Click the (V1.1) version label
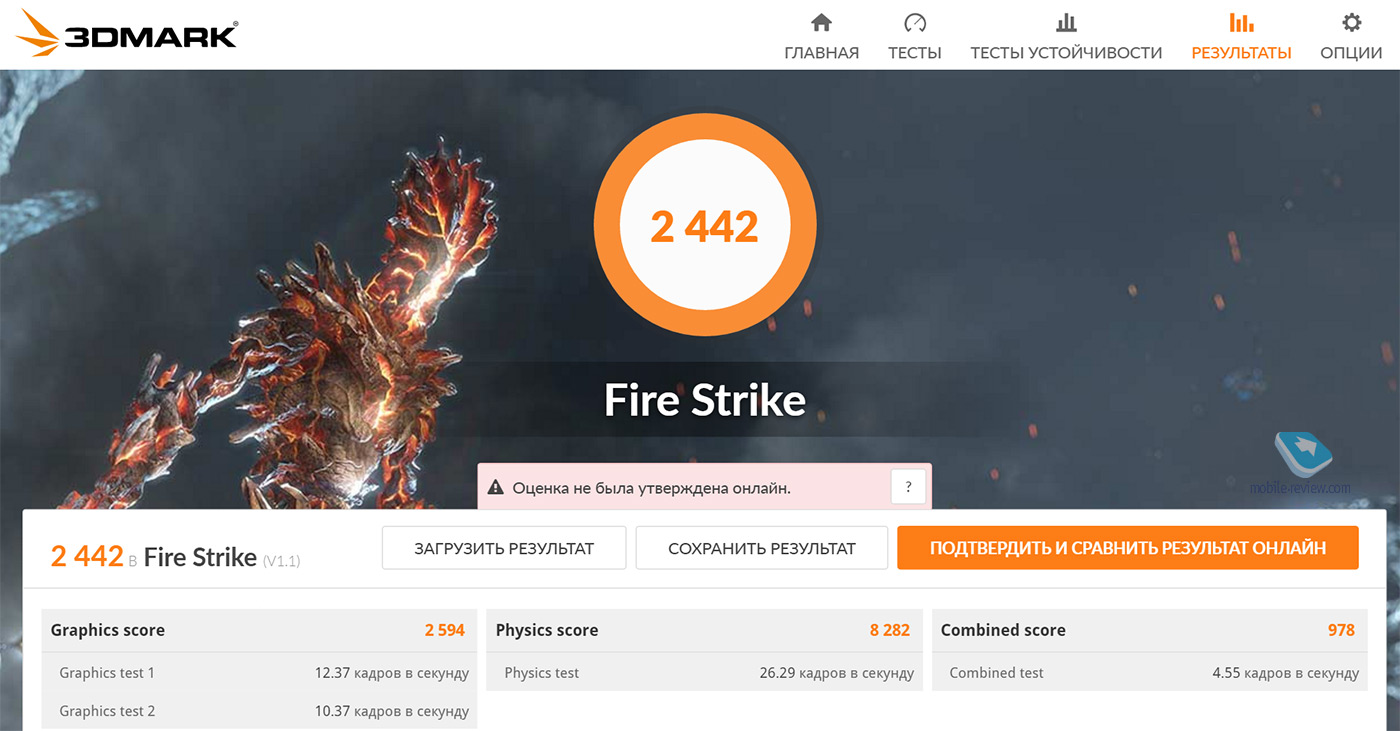The height and width of the screenshot is (731, 1400). pos(281,562)
